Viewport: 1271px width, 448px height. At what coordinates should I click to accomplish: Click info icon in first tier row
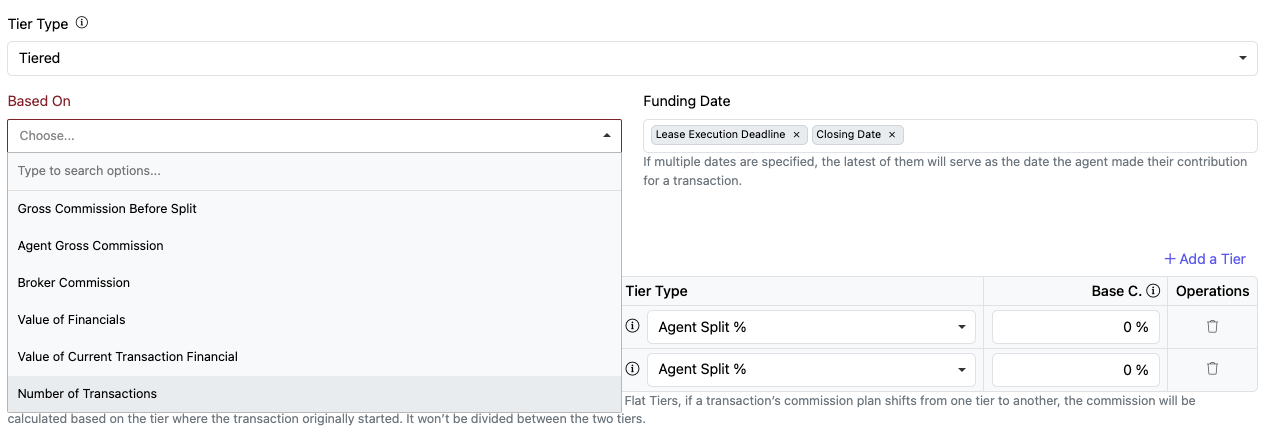tap(632, 327)
